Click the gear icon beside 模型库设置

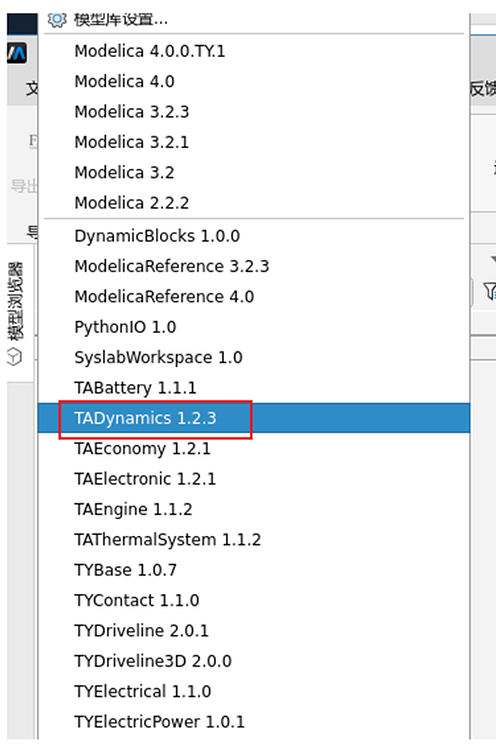pos(56,20)
